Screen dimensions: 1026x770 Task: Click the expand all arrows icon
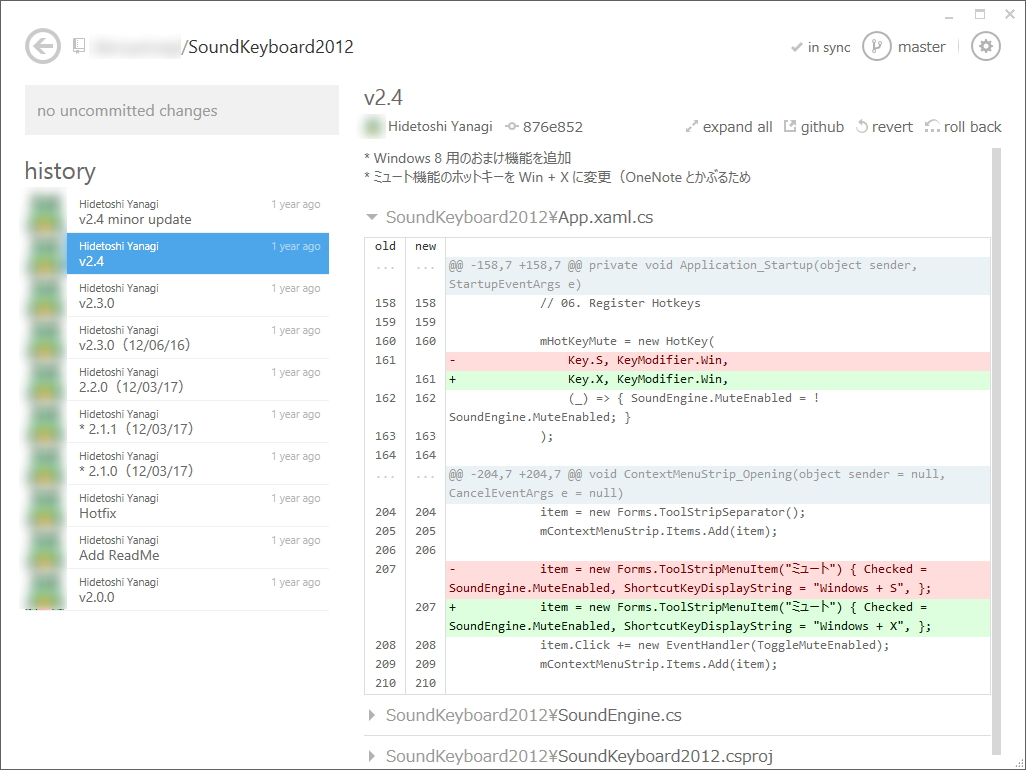692,127
